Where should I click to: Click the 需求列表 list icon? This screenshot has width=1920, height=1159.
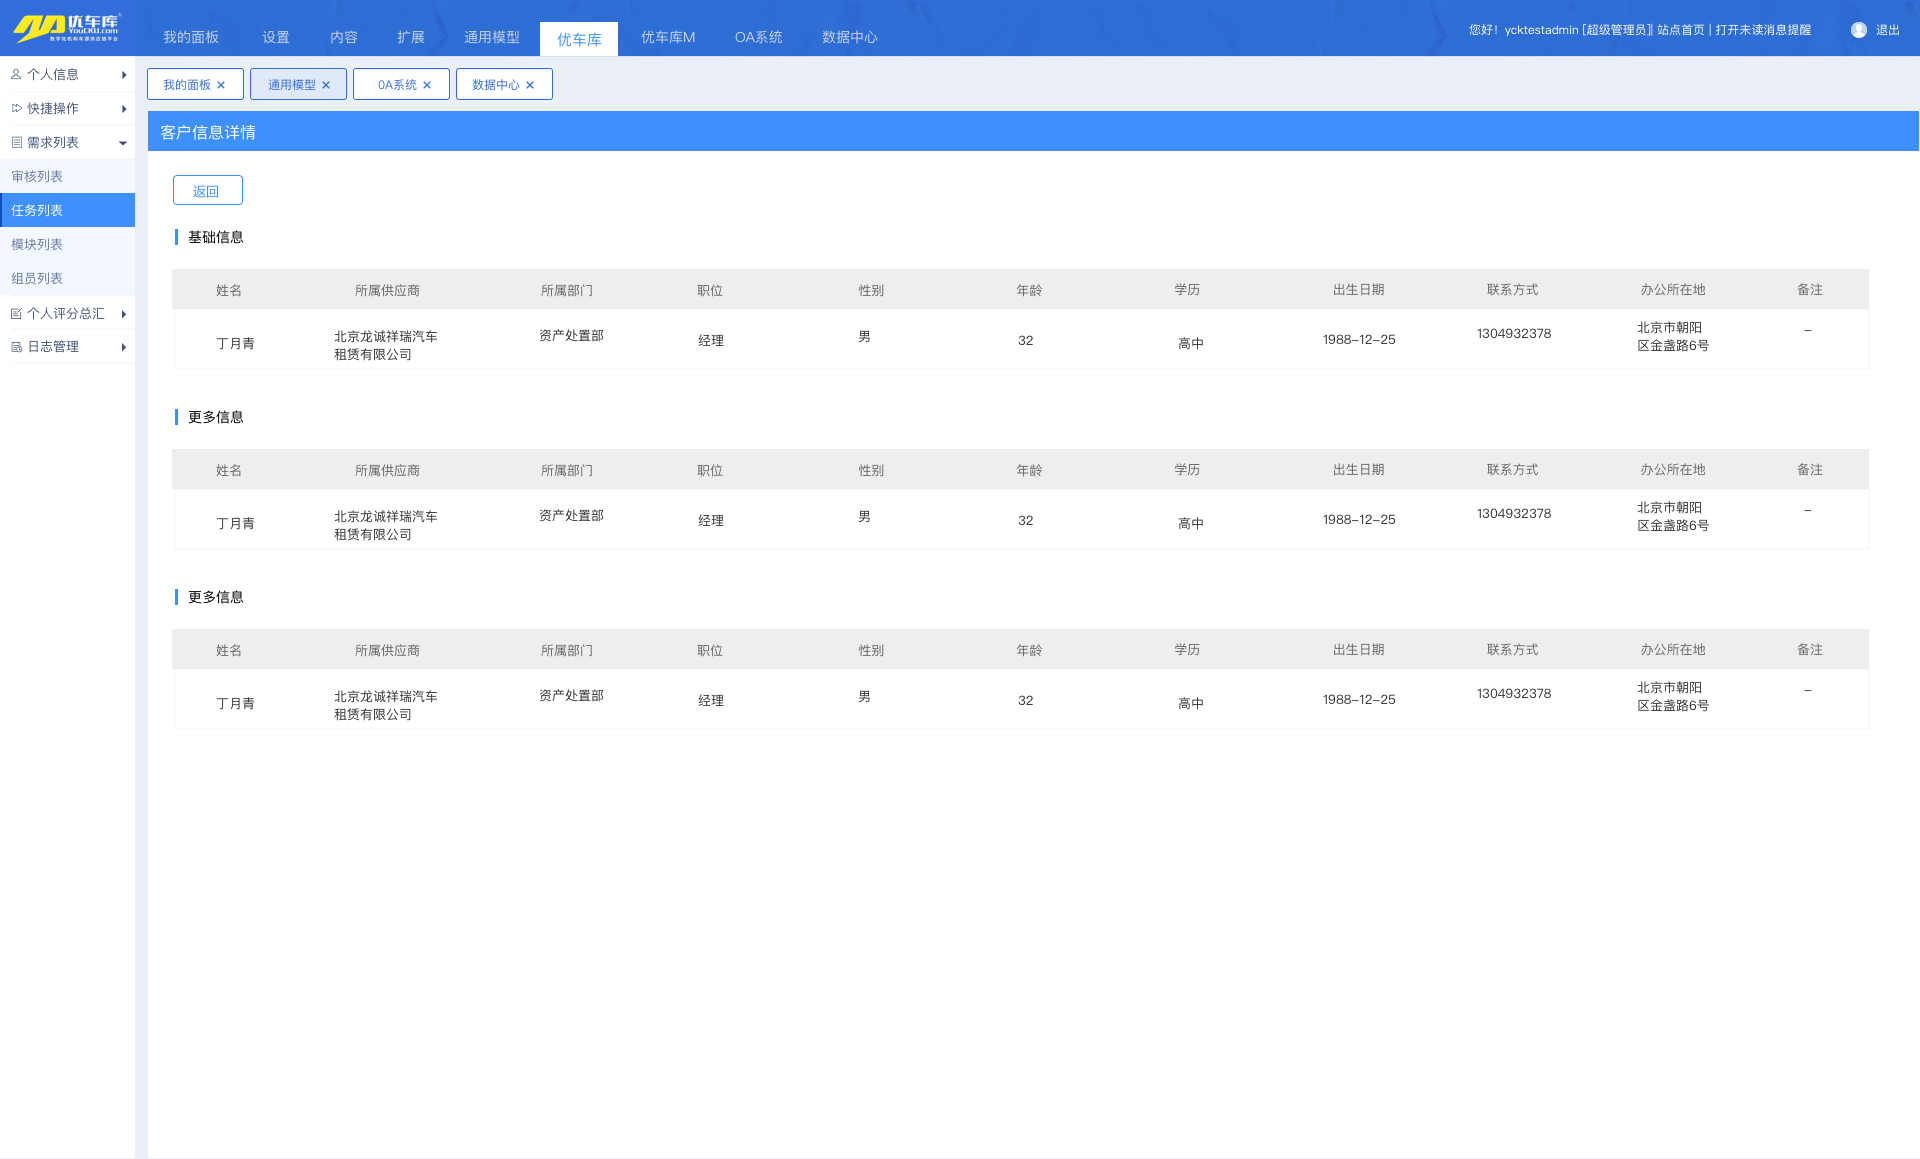[x=16, y=142]
